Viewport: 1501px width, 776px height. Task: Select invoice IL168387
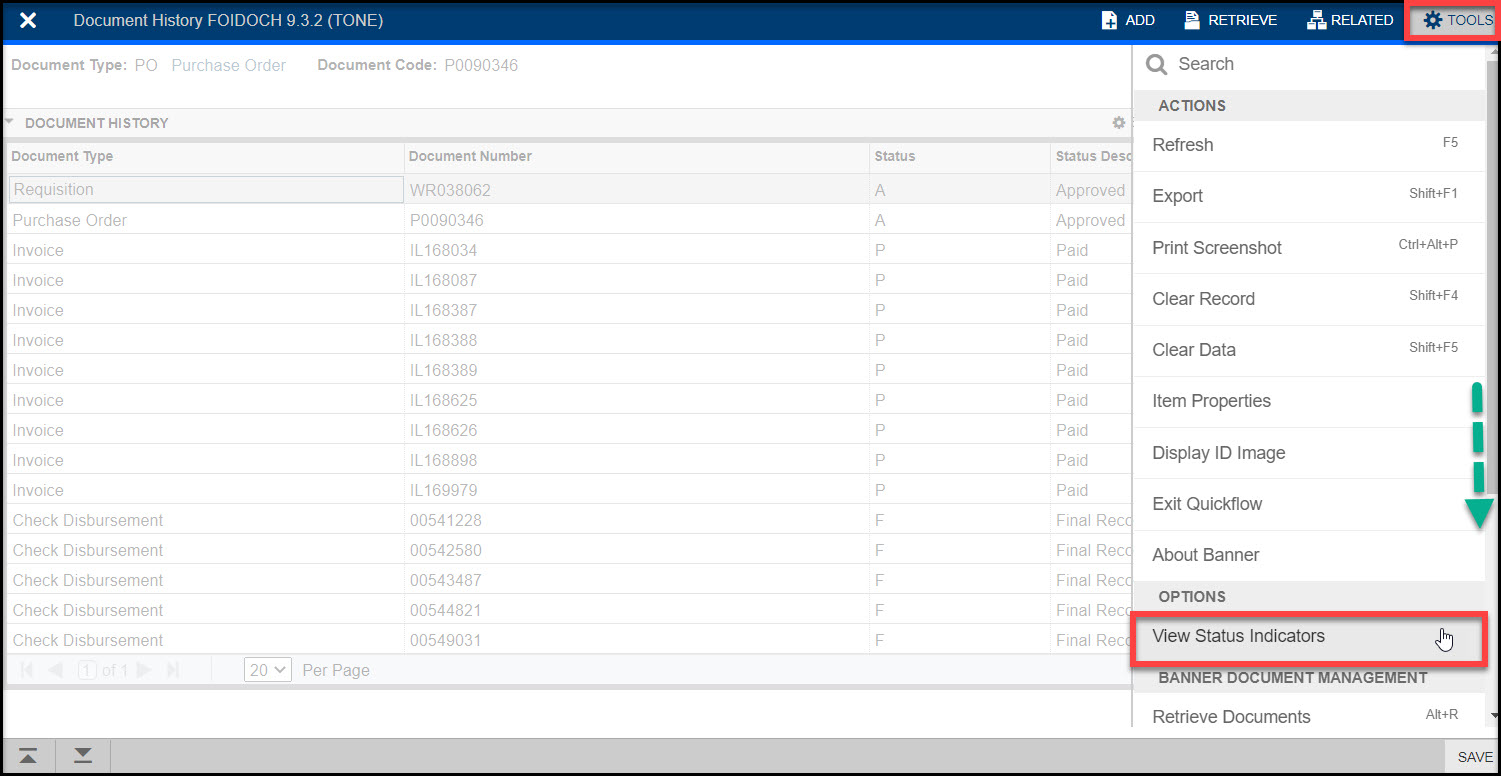point(443,310)
